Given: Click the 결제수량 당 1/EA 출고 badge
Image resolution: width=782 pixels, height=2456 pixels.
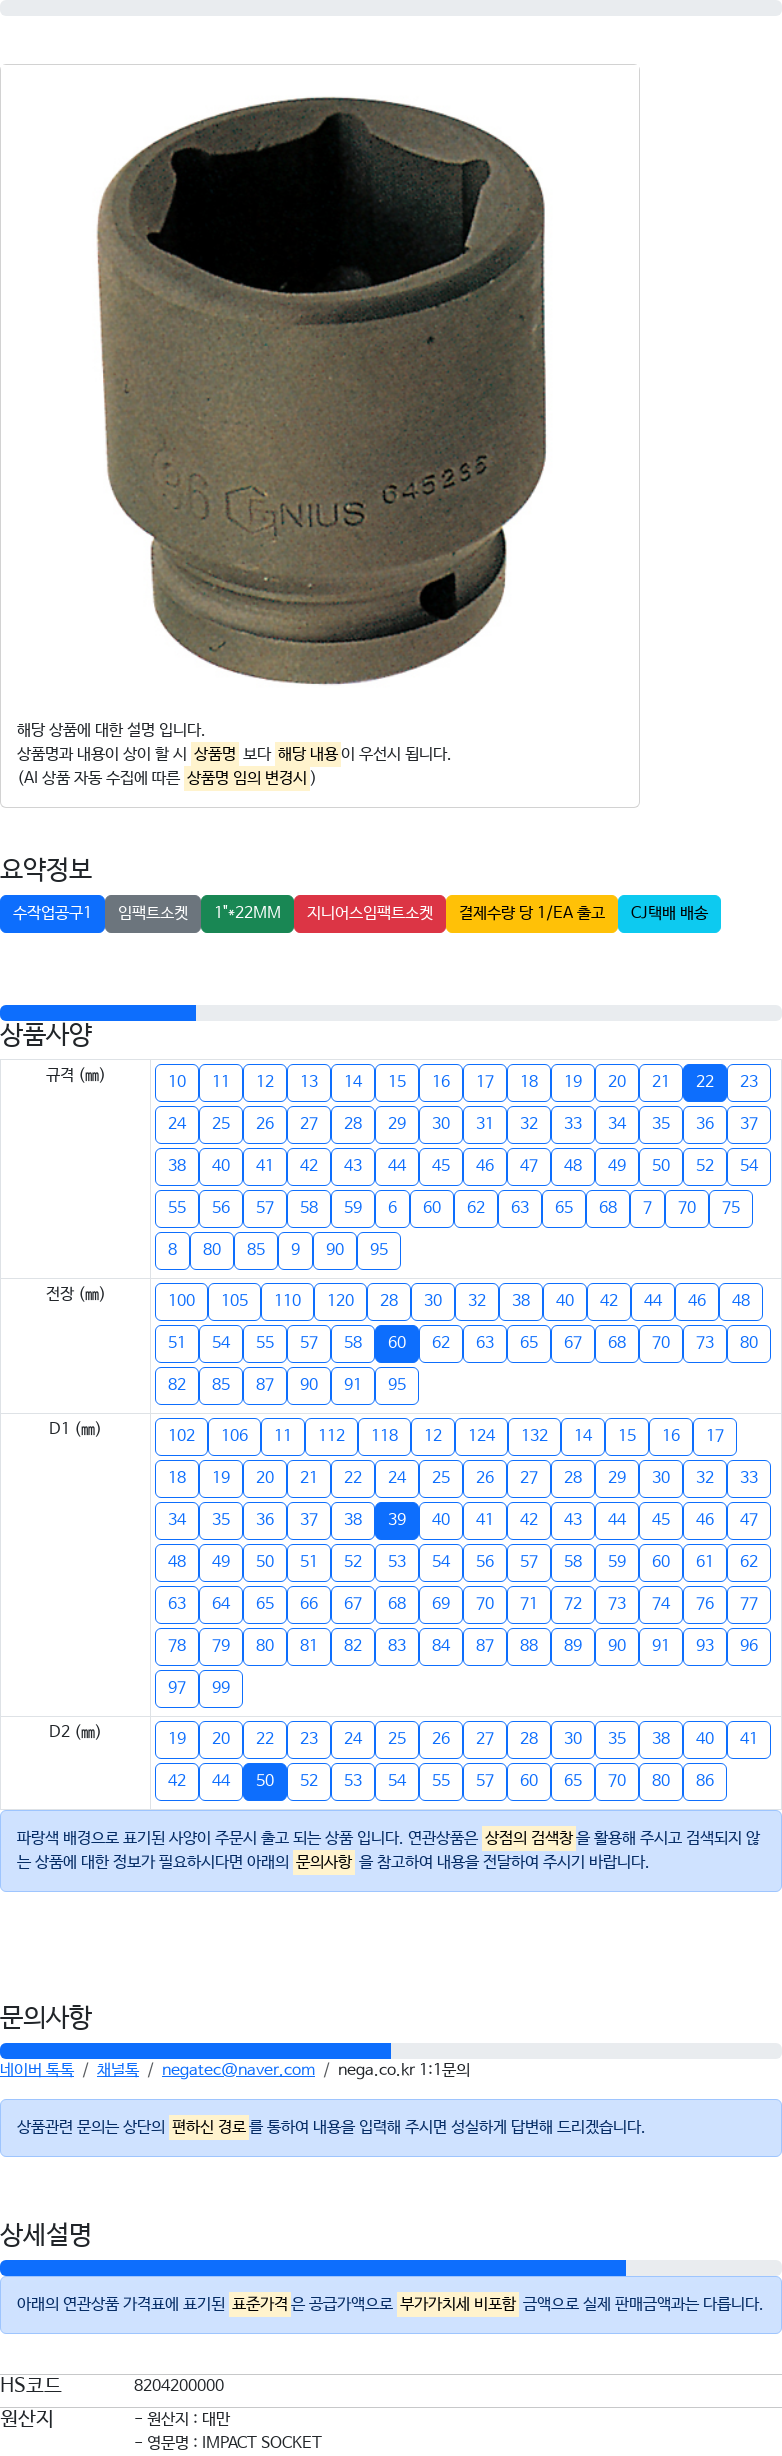Looking at the screenshot, I should [532, 913].
